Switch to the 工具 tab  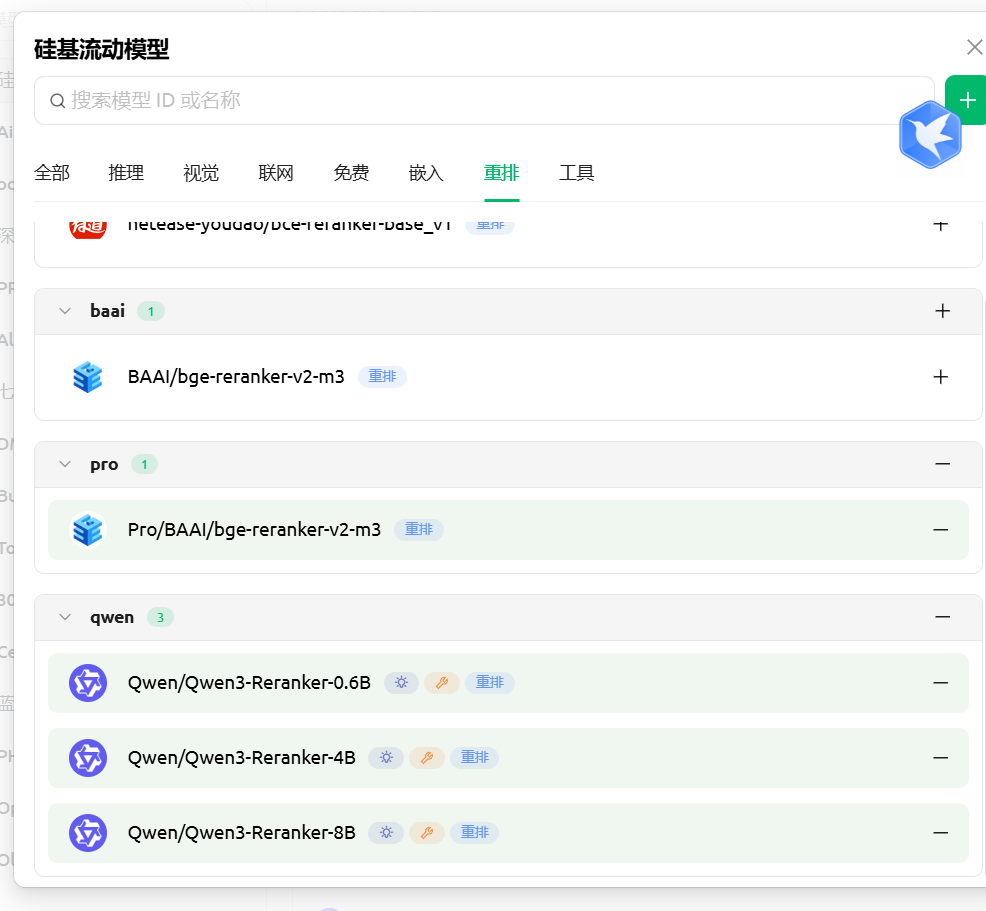(x=577, y=173)
